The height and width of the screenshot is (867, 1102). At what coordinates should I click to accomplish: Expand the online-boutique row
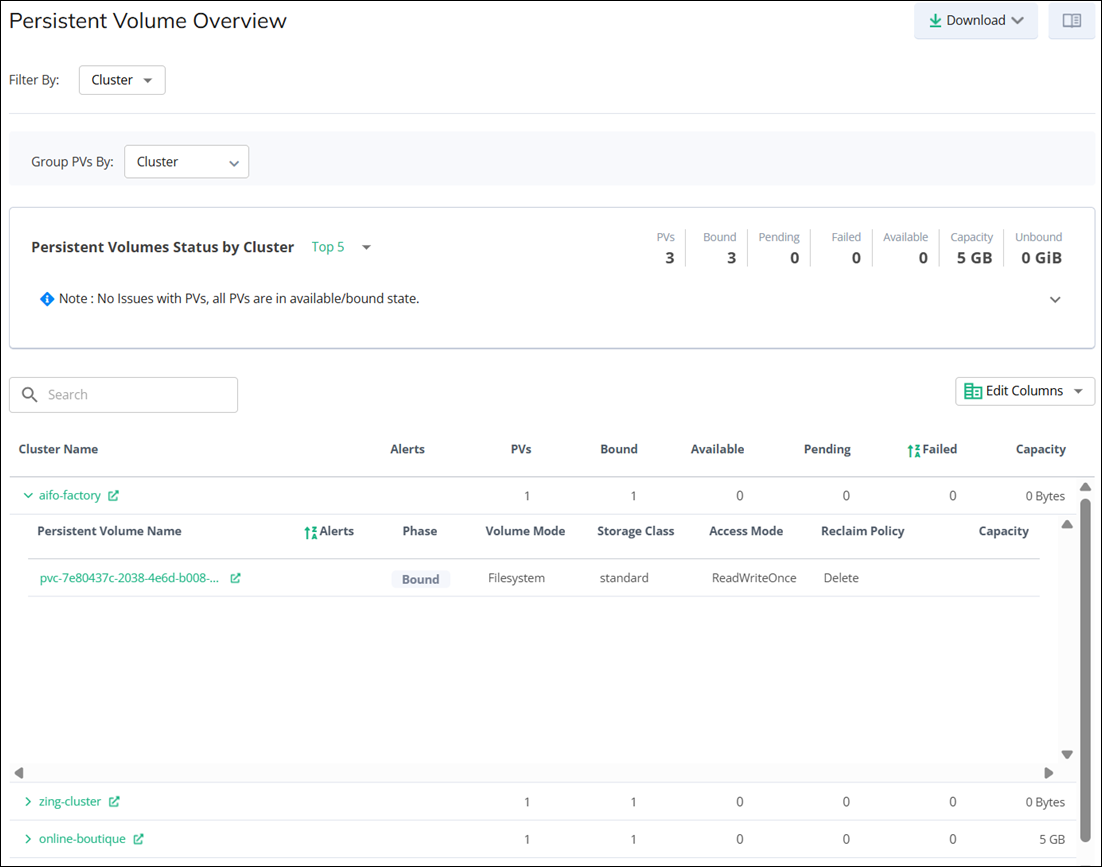coord(28,840)
